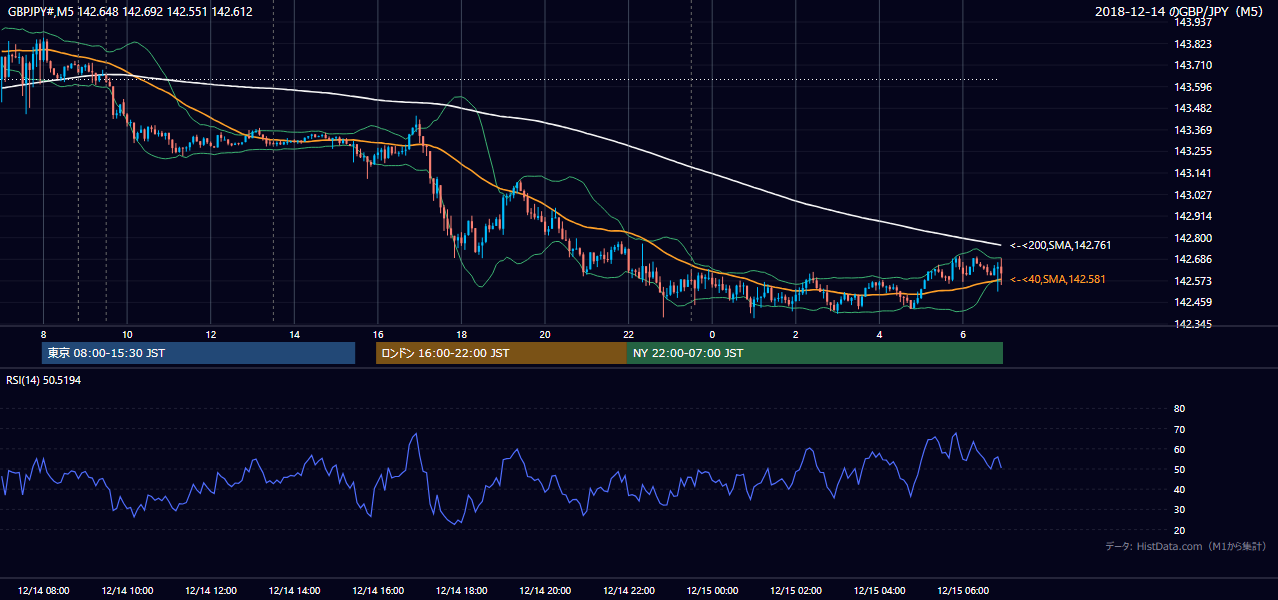Click the RSI scale value 60
This screenshot has width=1278, height=600.
[x=1179, y=449]
